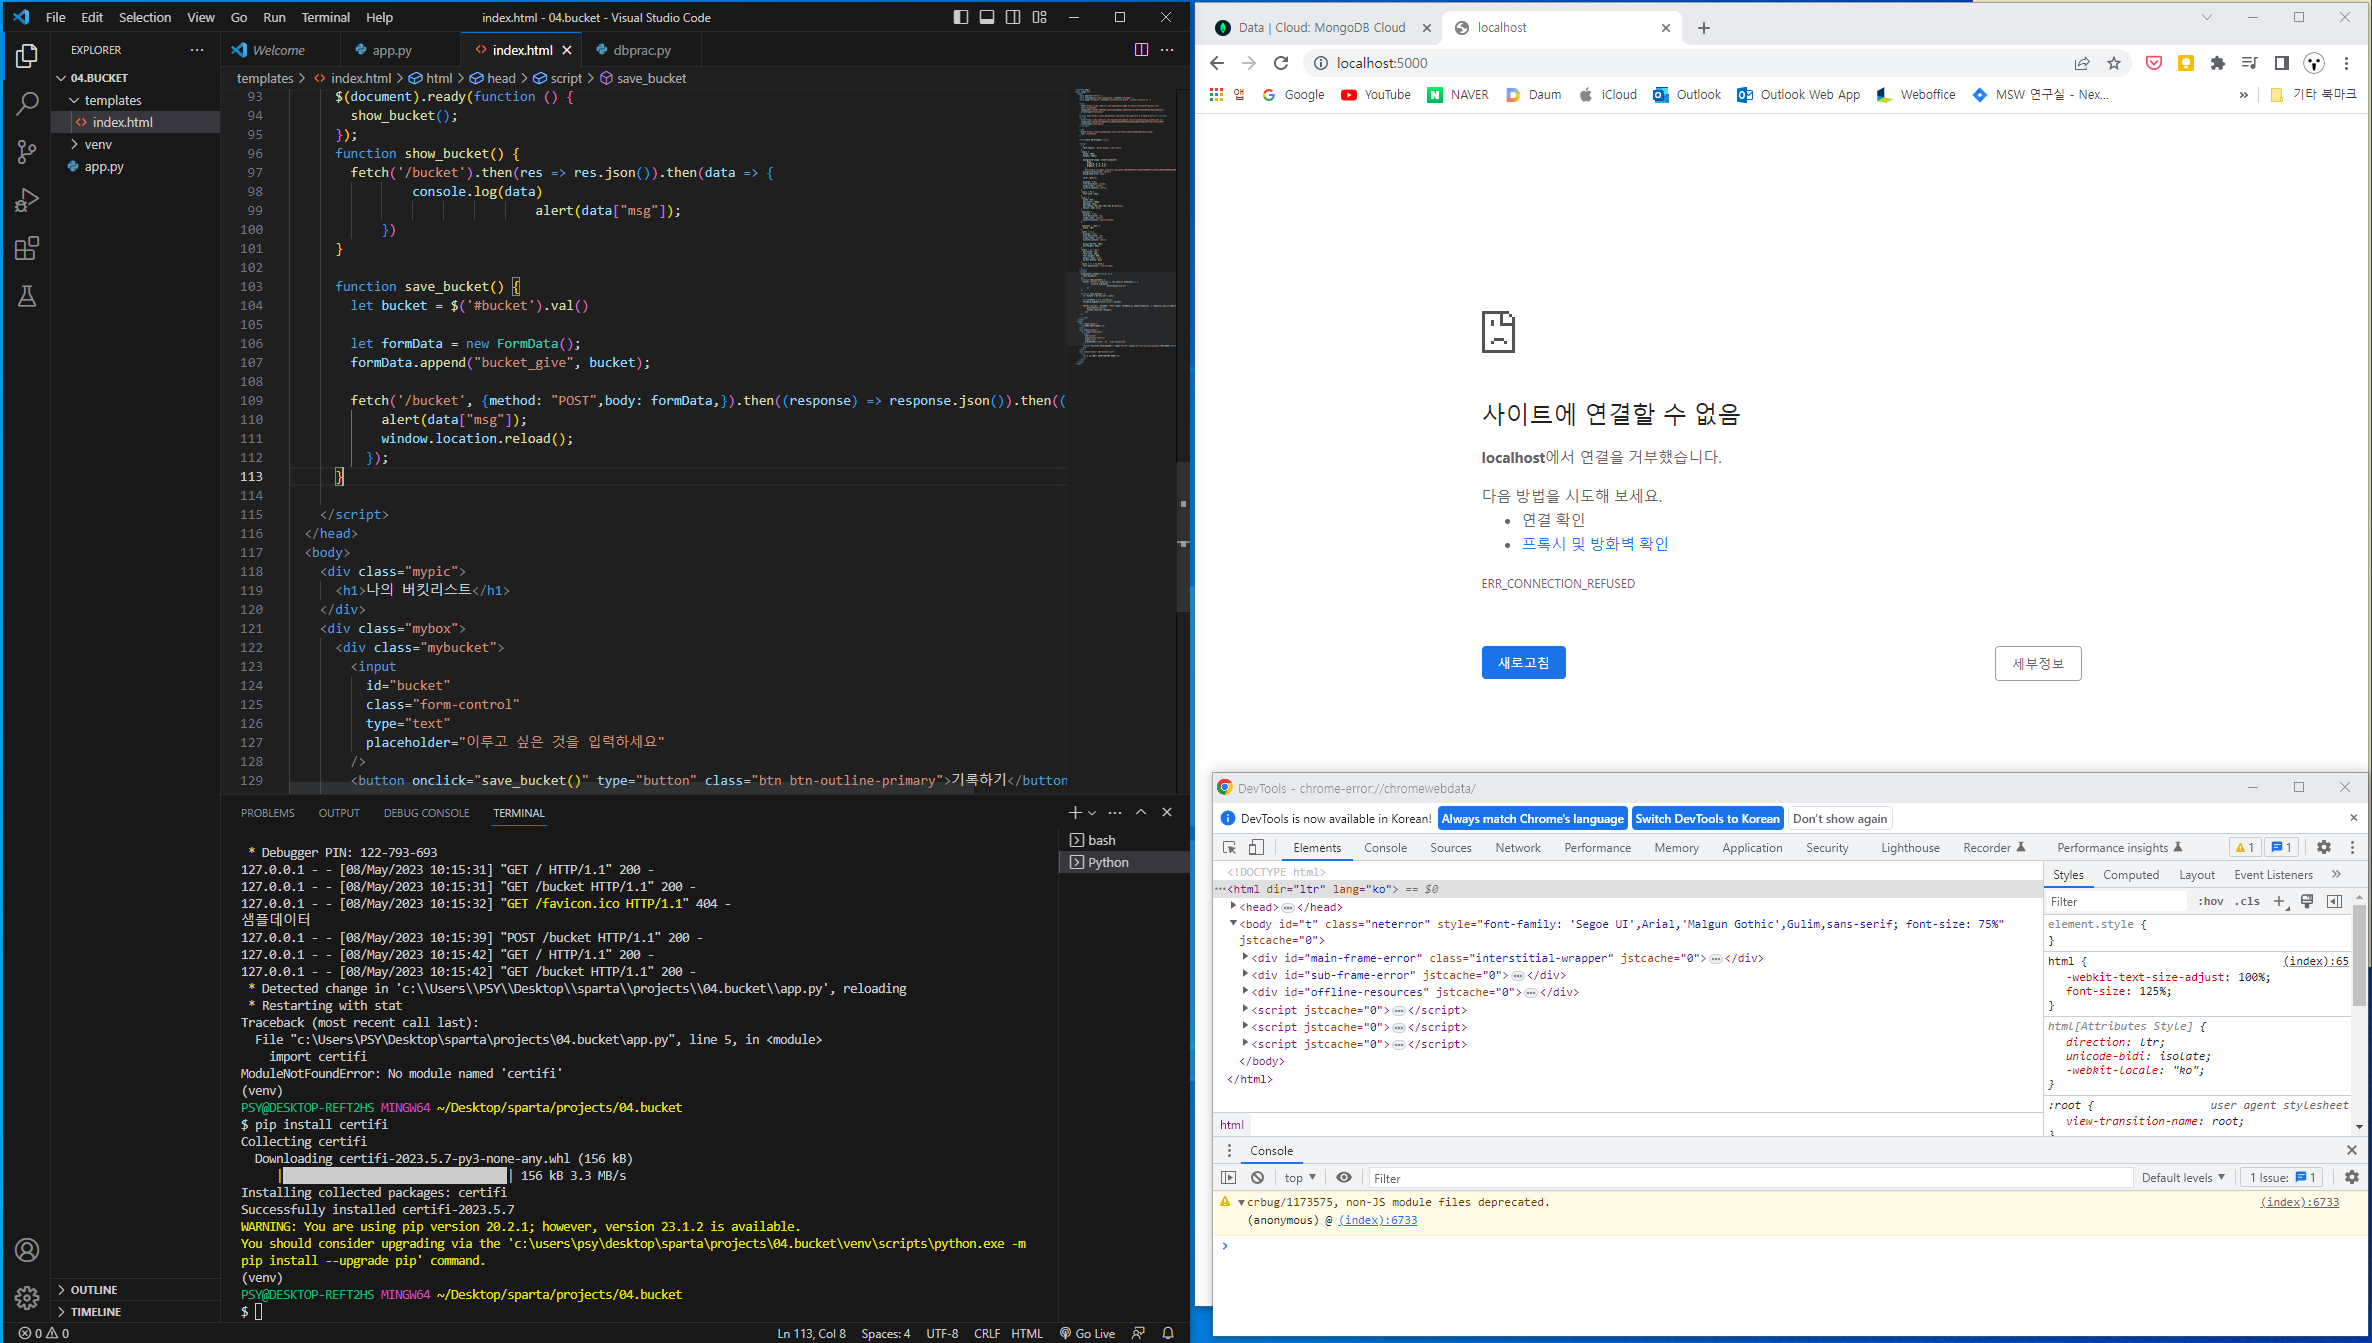Toggle Go Live server in status bar
Screen dimensions: 2372x1343
[x=1088, y=1333]
